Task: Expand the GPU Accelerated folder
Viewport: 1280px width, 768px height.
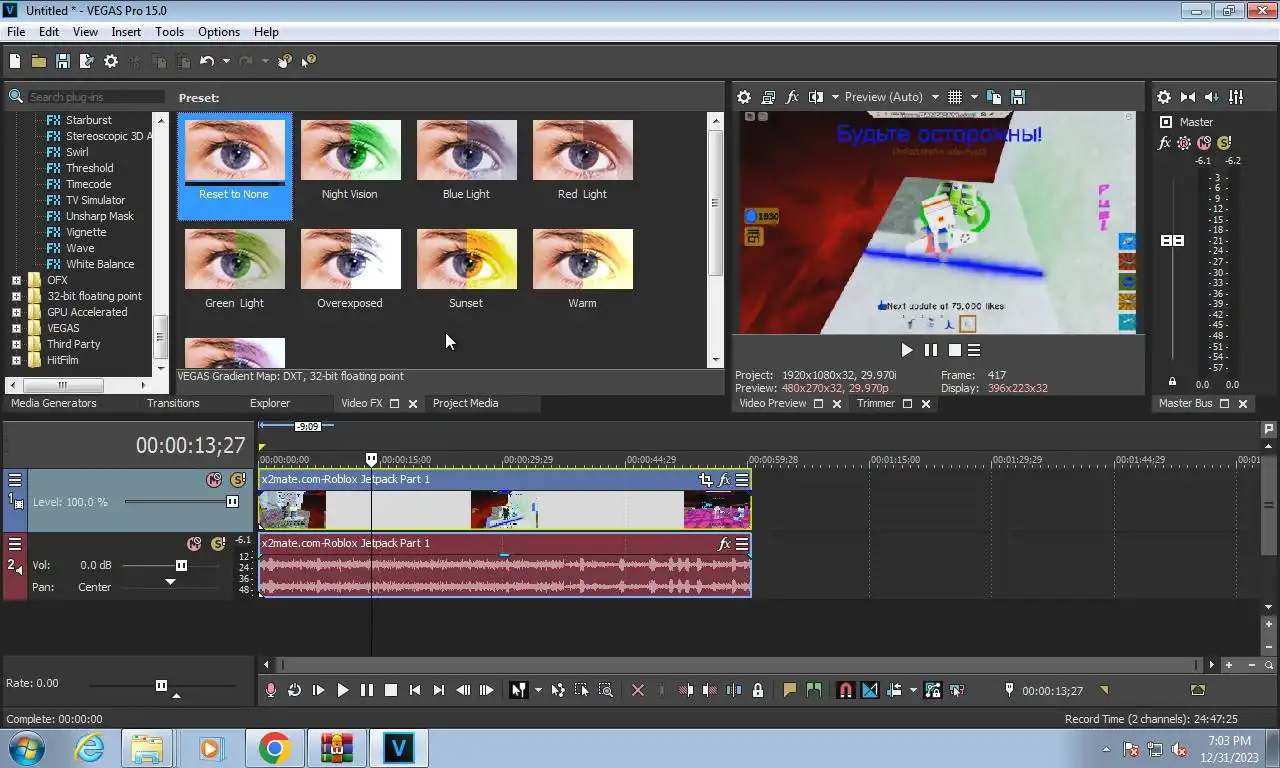Action: [x=16, y=312]
